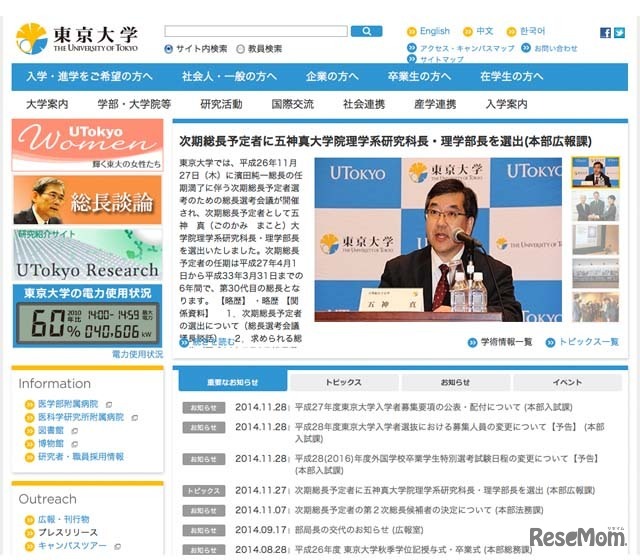Open 在学生の方へ menu

[x=511, y=76]
